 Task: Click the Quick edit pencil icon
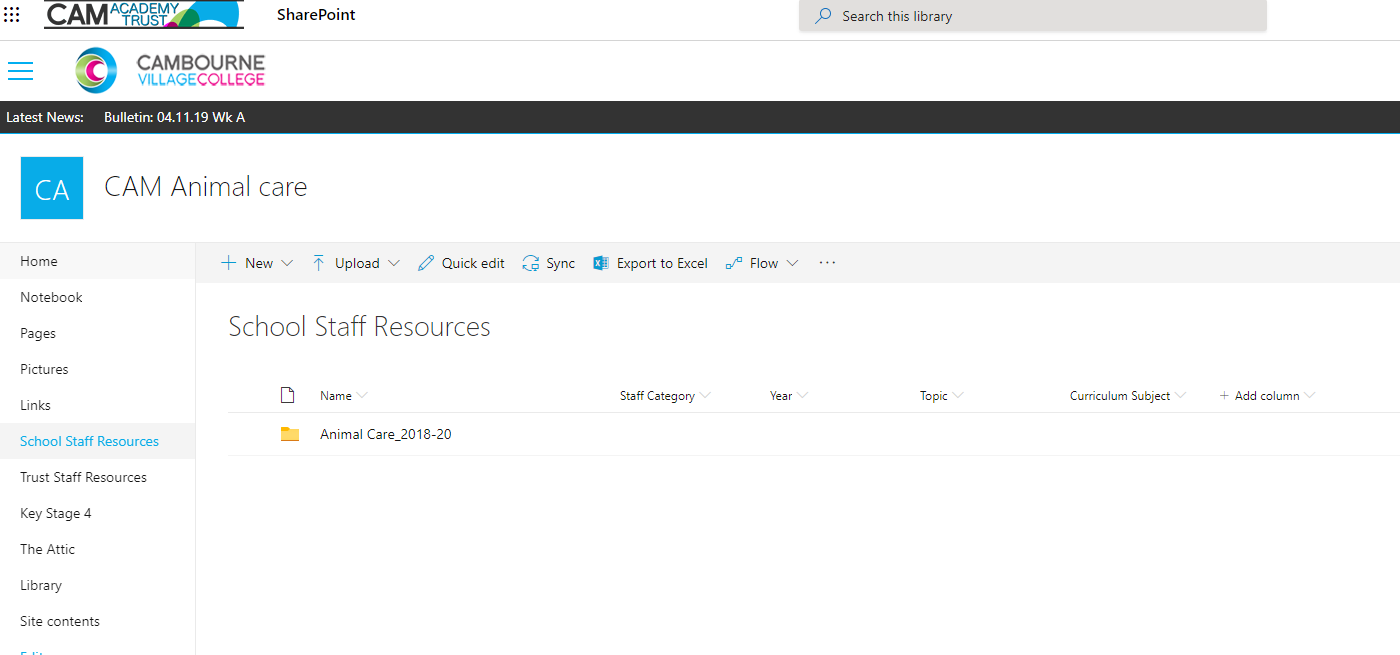pos(426,263)
